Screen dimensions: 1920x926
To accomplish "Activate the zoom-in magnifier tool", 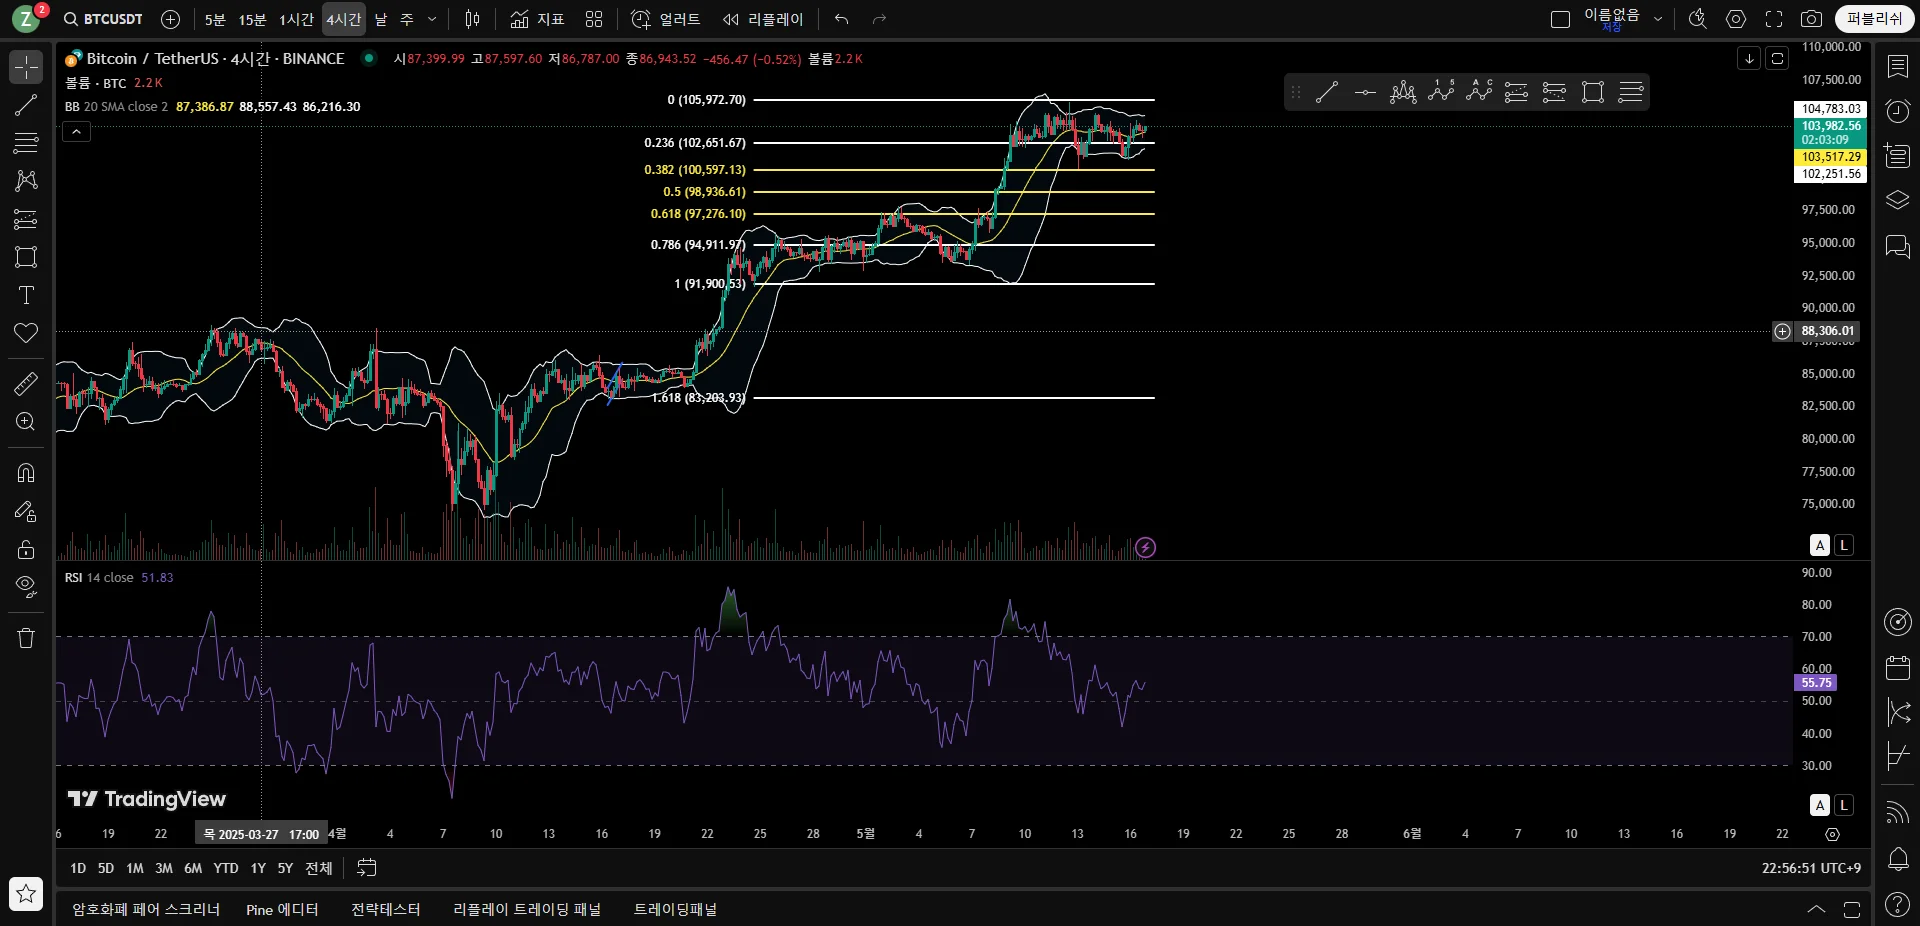I will click(x=26, y=421).
